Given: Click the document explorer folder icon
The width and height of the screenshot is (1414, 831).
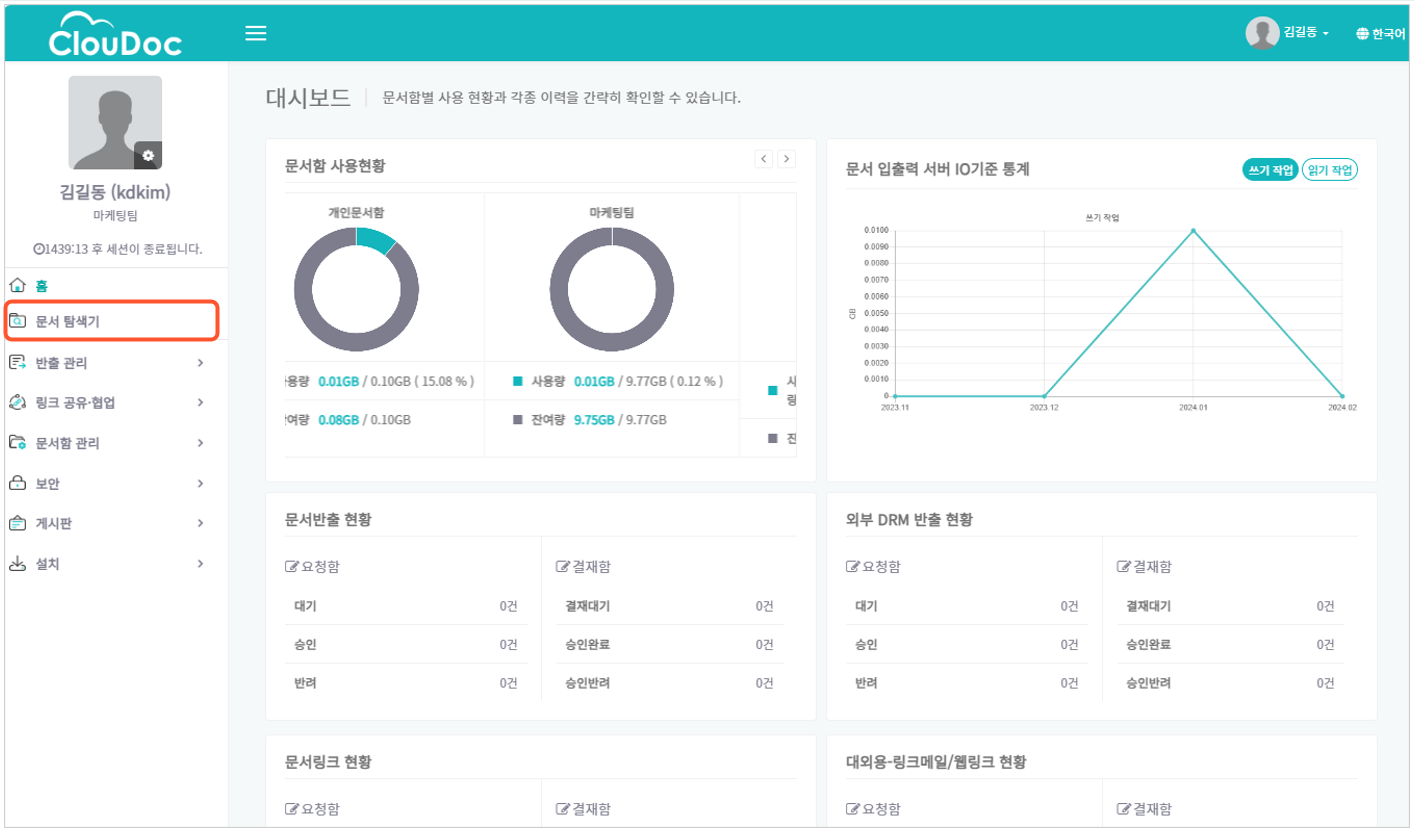Looking at the screenshot, I should click(17, 321).
